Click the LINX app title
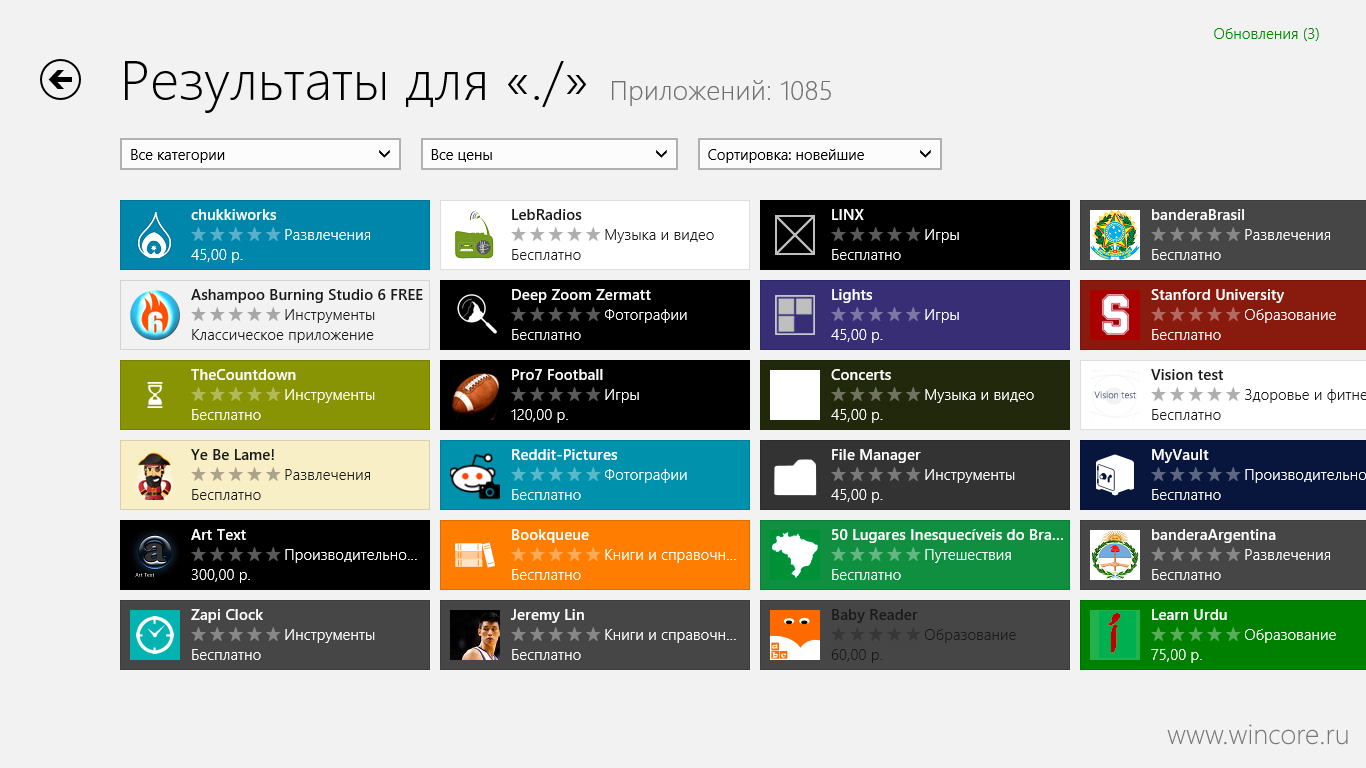1366x768 pixels. coord(847,215)
